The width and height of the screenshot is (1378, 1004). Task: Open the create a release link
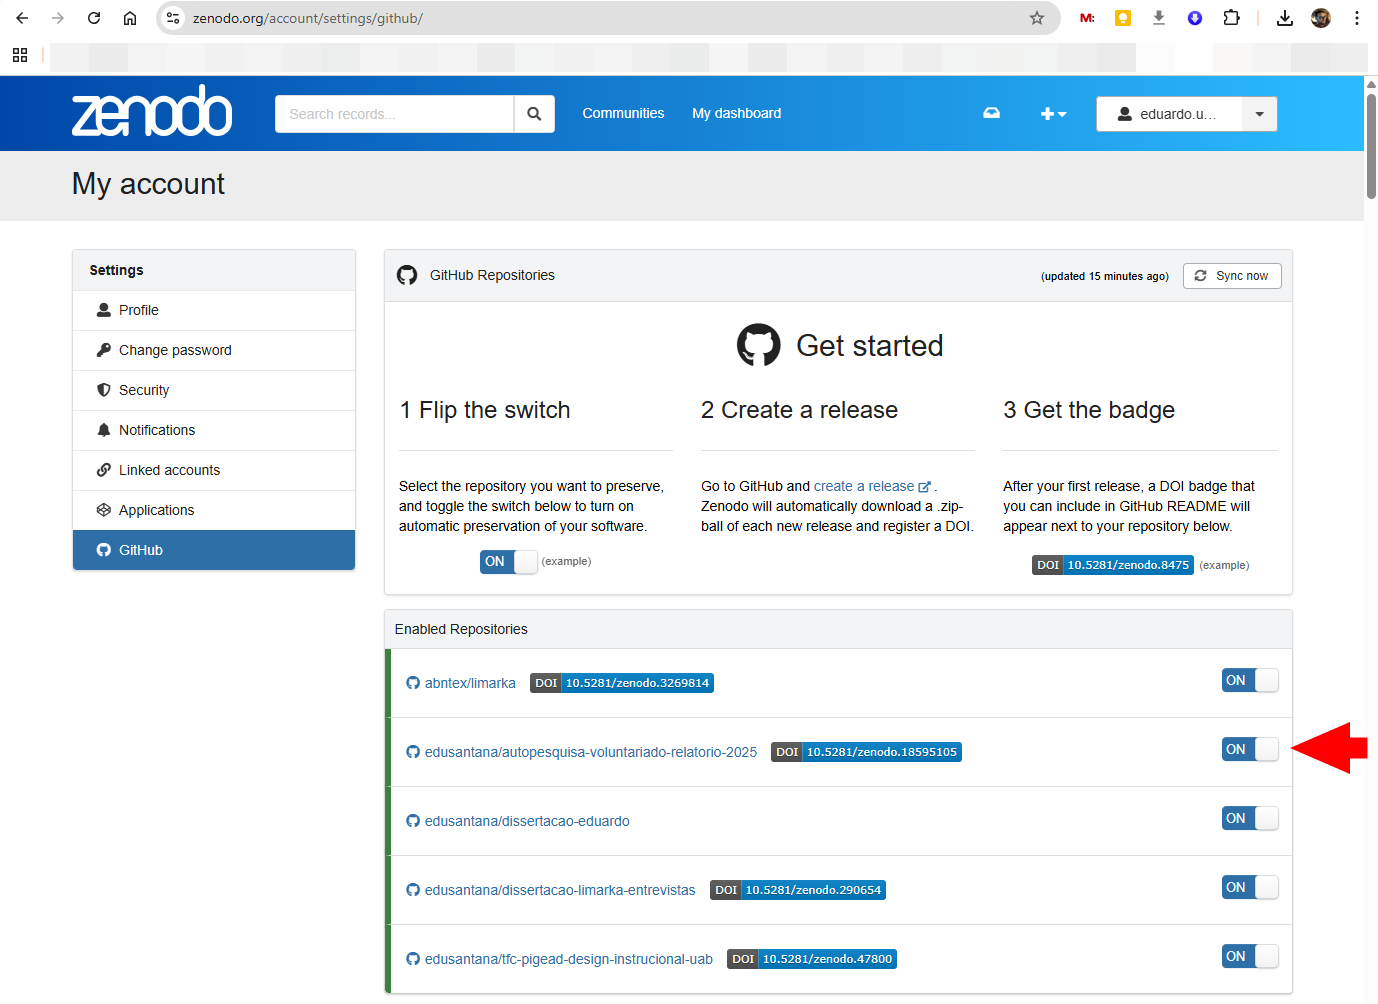click(864, 486)
